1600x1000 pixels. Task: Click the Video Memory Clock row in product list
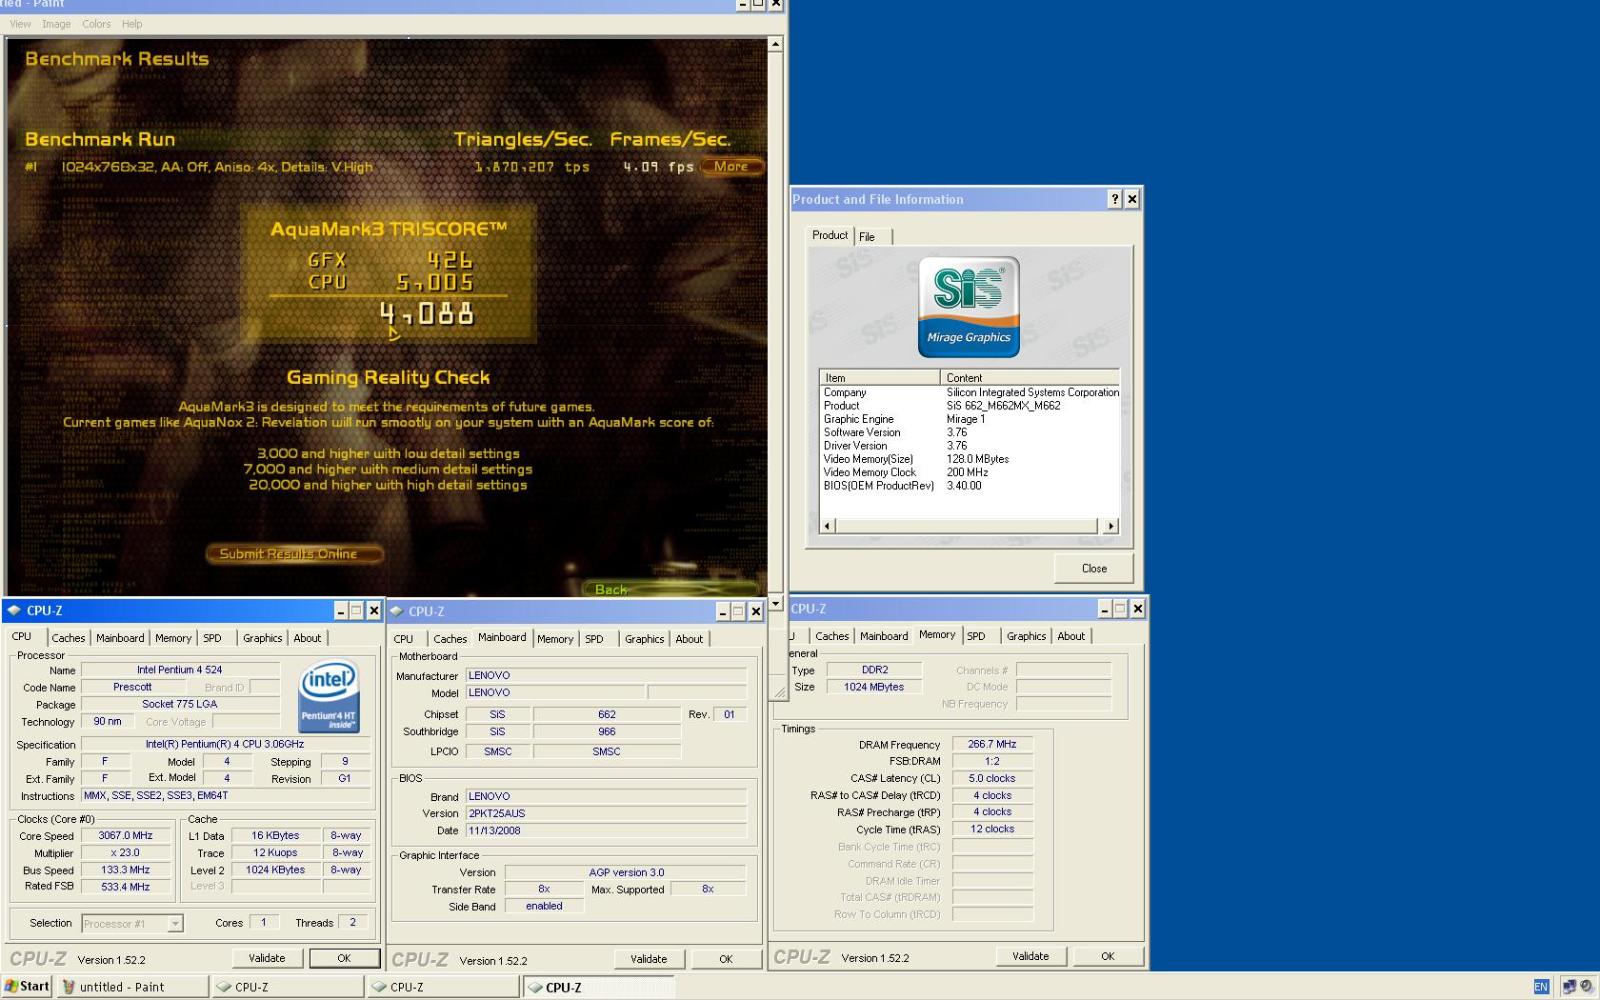[x=969, y=472]
